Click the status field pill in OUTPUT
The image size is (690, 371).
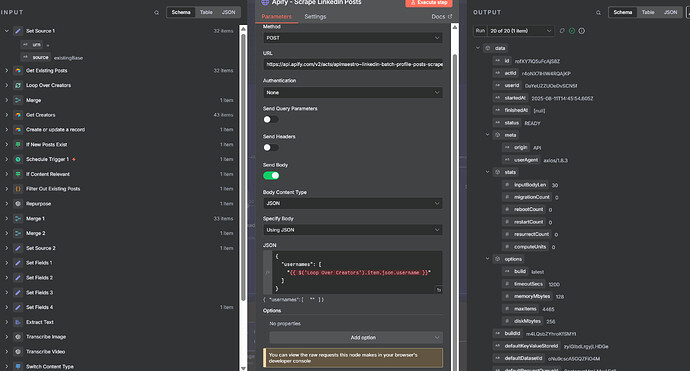507,123
